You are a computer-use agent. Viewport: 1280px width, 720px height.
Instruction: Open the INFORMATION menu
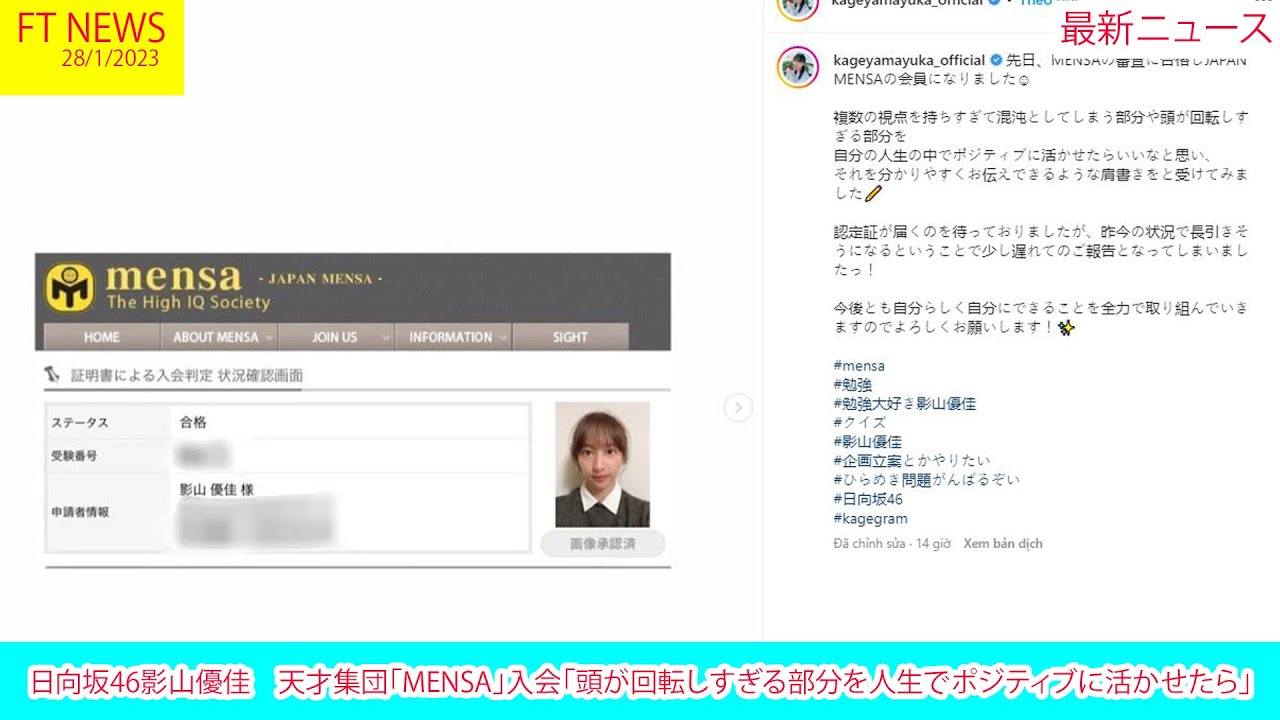453,337
